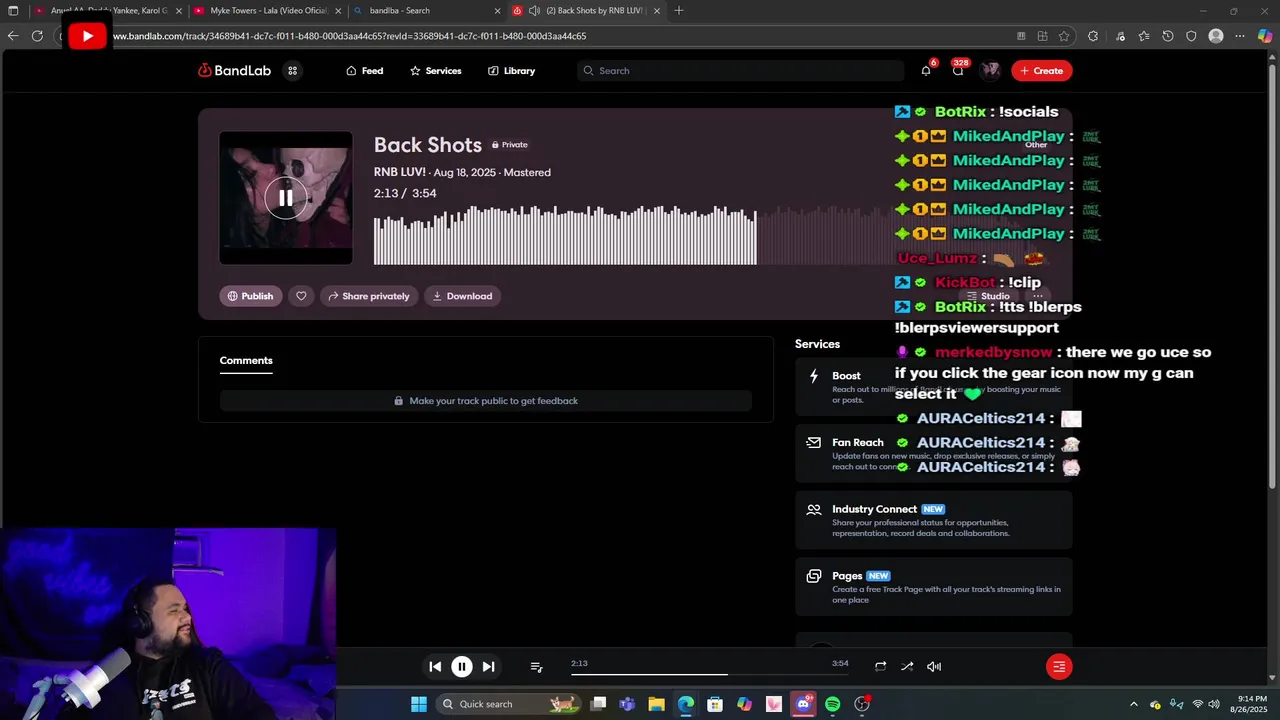Skip to next track in player bar

488,667
